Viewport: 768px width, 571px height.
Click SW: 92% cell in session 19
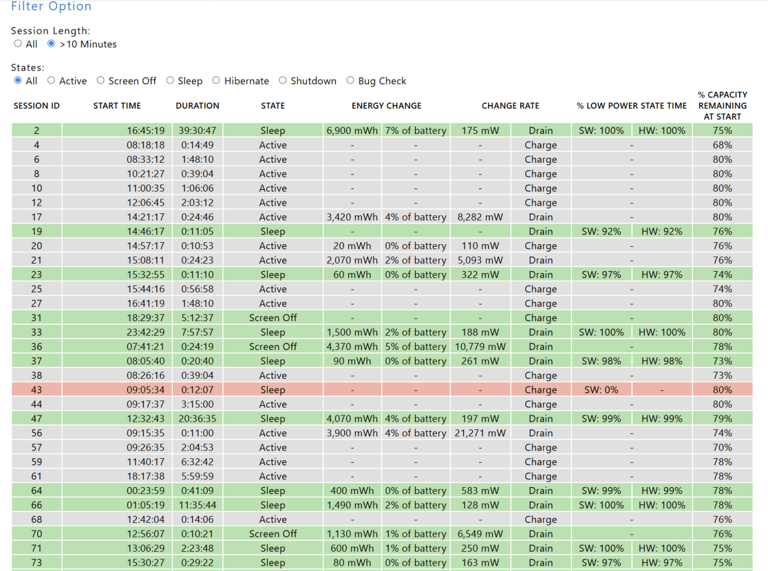click(x=601, y=231)
